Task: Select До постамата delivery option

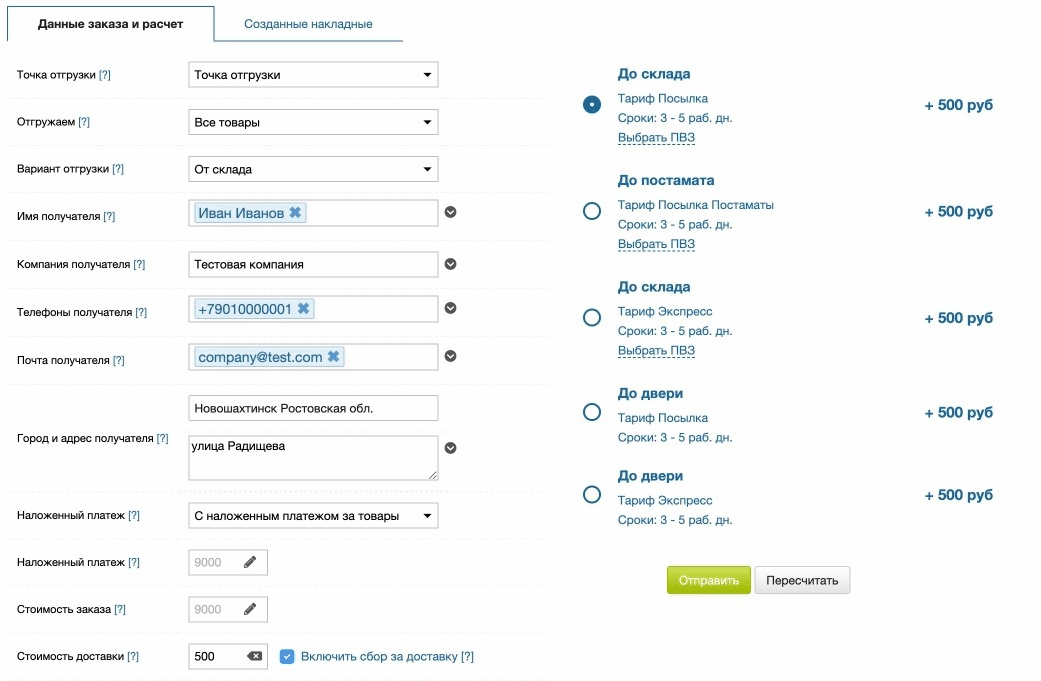Action: point(592,211)
